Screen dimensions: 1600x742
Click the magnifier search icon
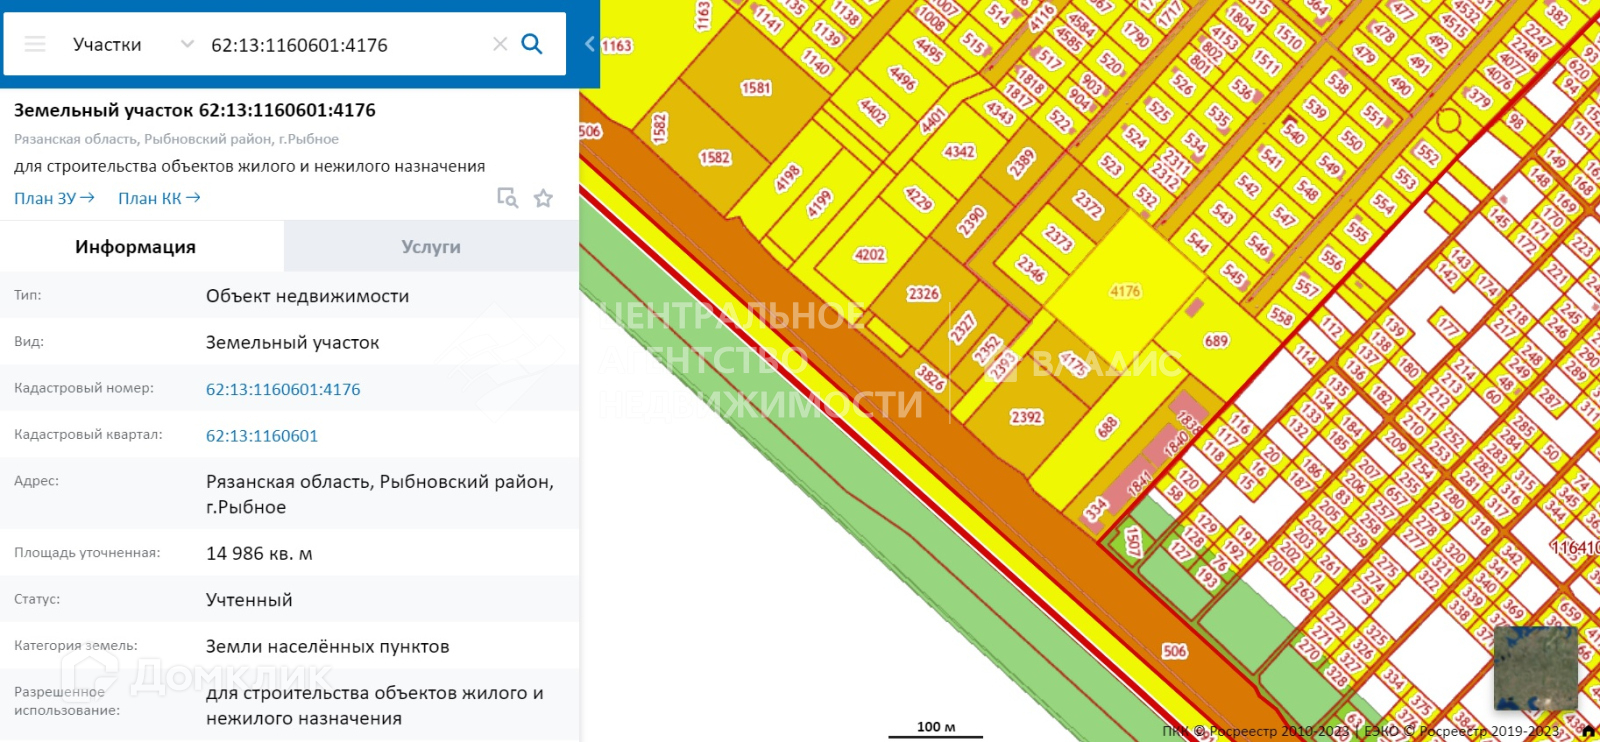[532, 44]
